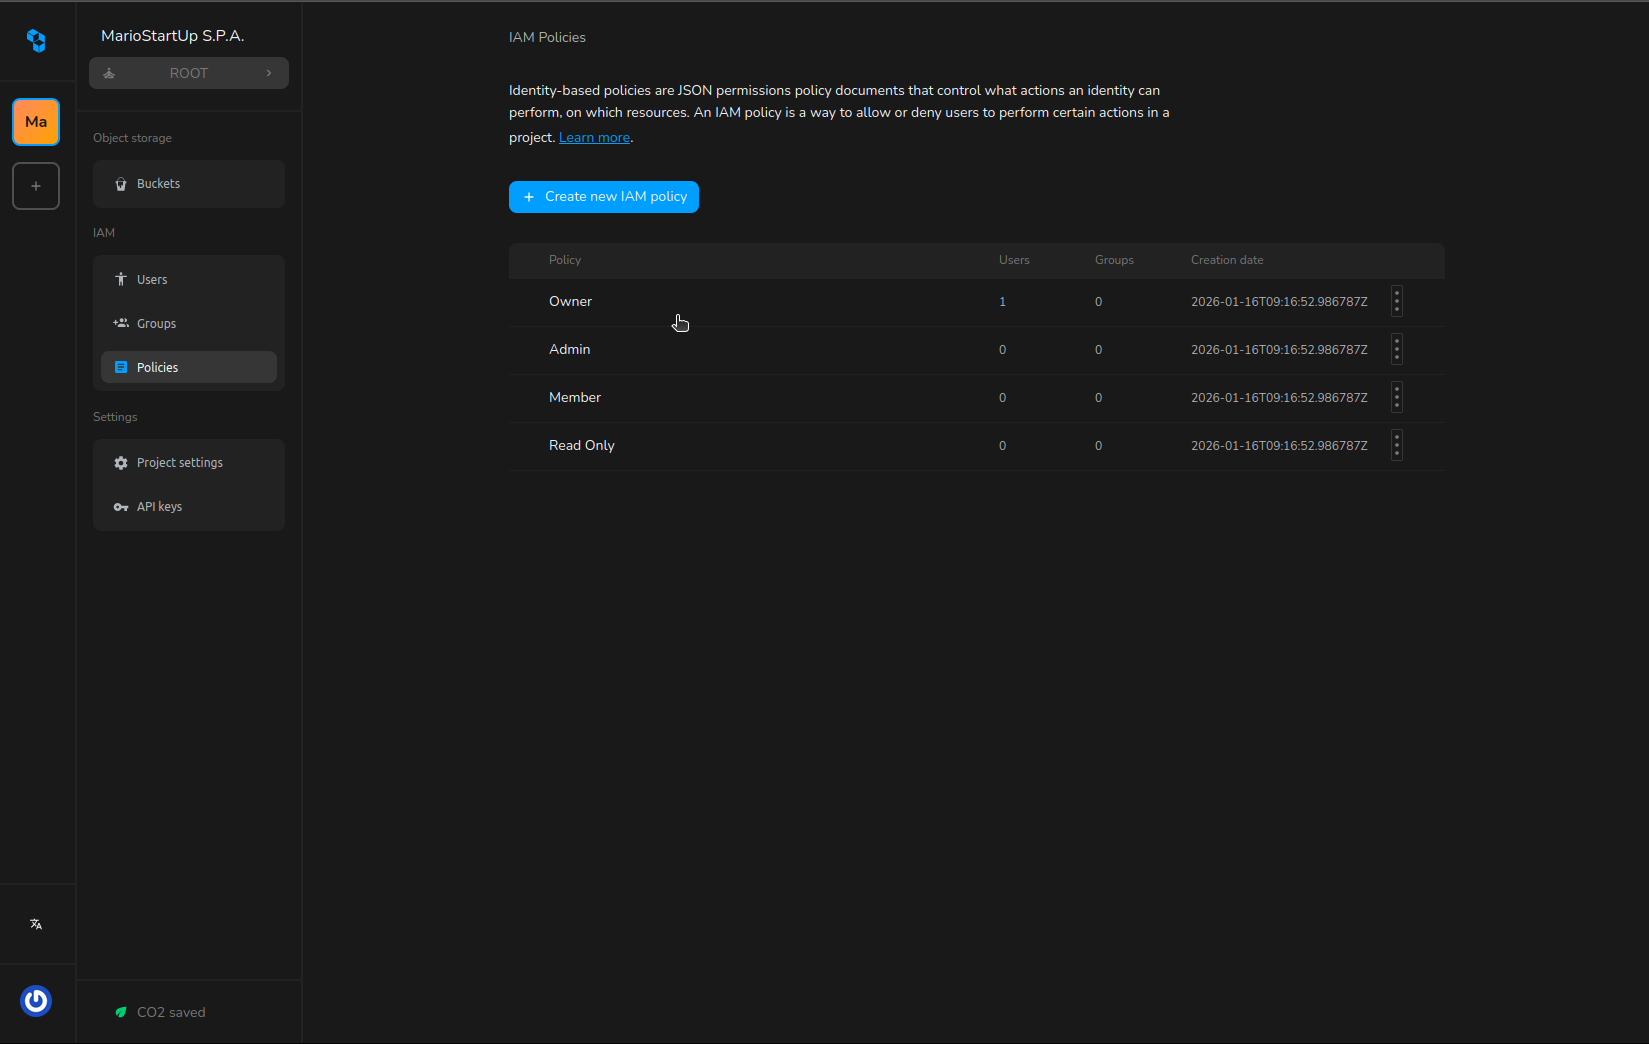Click the app logo in top-left corner
Viewport: 1649px width, 1044px height.
coord(36,40)
